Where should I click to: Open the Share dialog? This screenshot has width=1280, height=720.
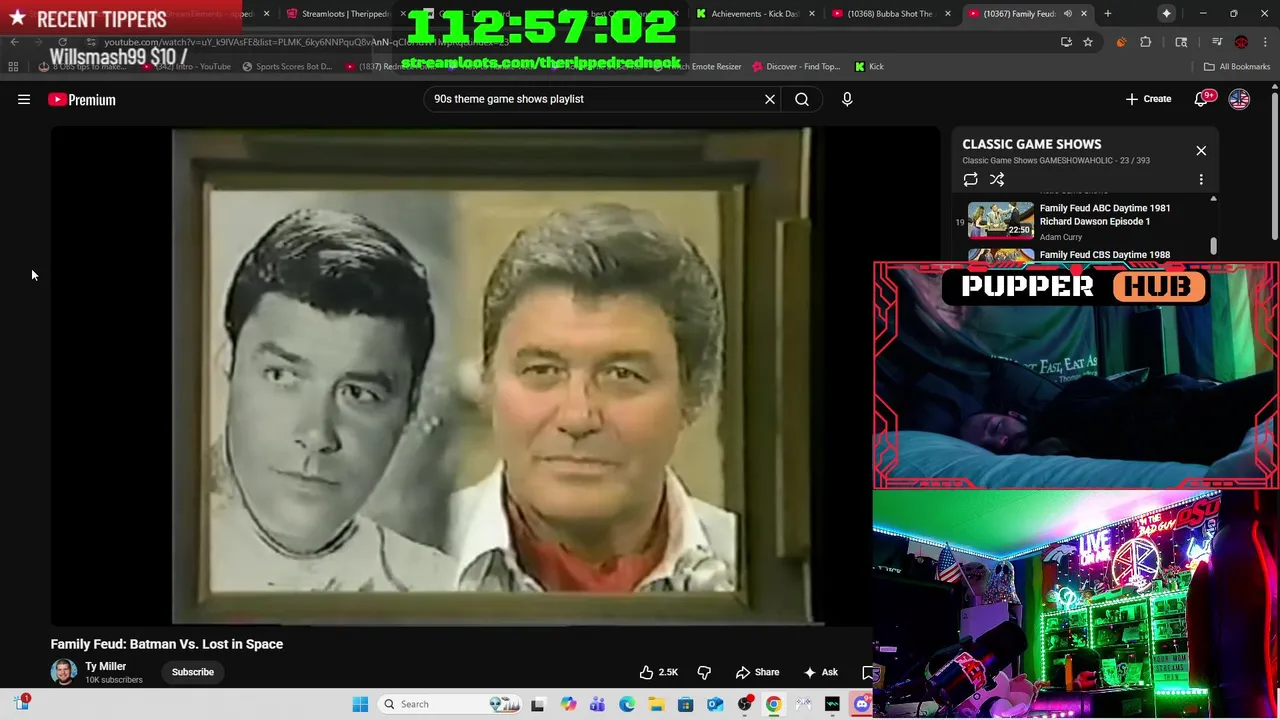pyautogui.click(x=757, y=672)
